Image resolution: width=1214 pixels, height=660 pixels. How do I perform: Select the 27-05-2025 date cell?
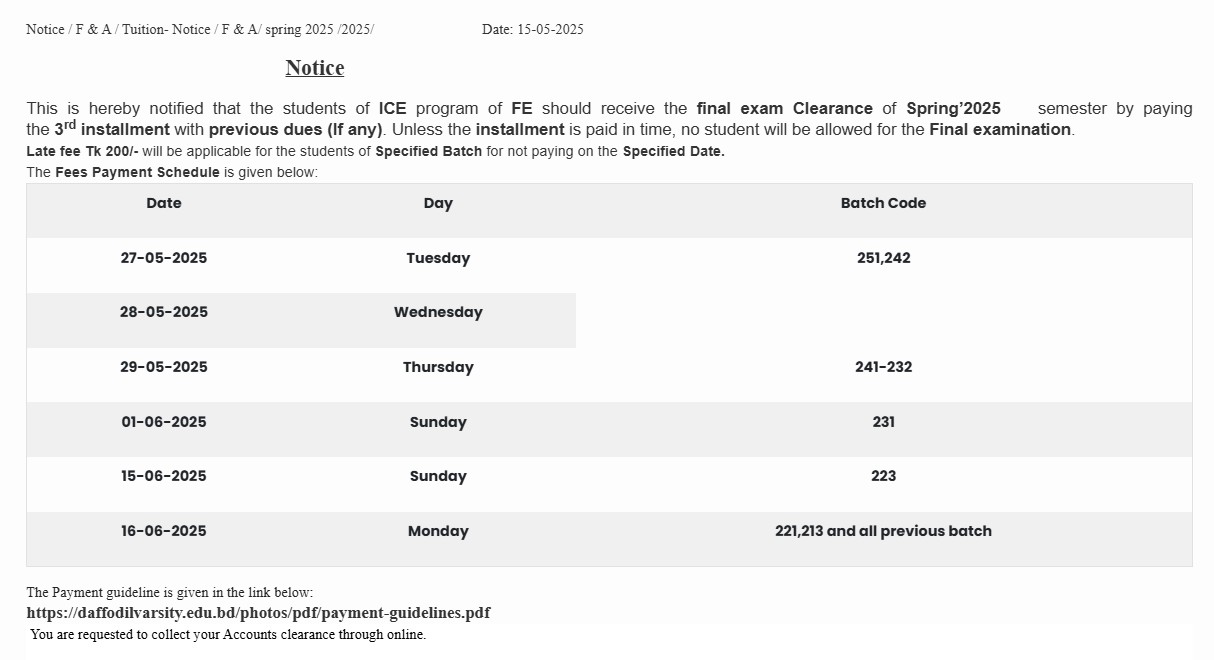click(x=164, y=258)
